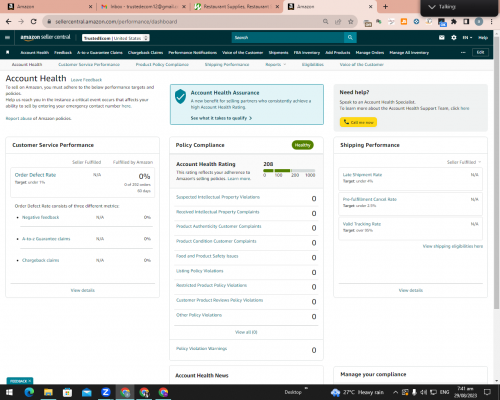
Task: Expand the Reports dropdown in sub-navigation
Action: pyautogui.click(x=276, y=64)
